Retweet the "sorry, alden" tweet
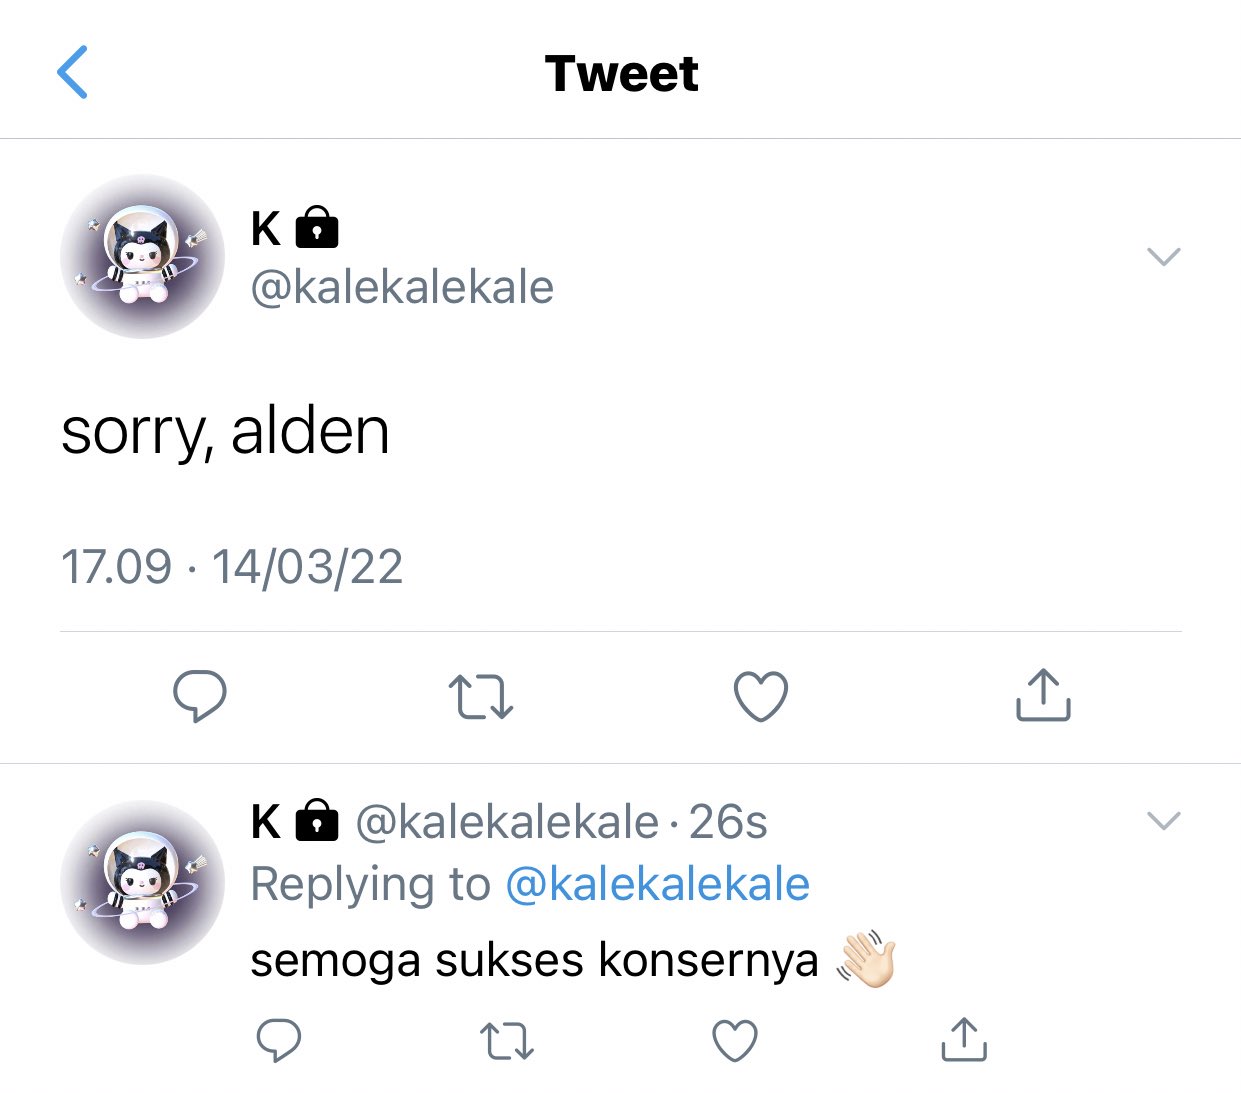This screenshot has width=1241, height=1093. click(481, 697)
